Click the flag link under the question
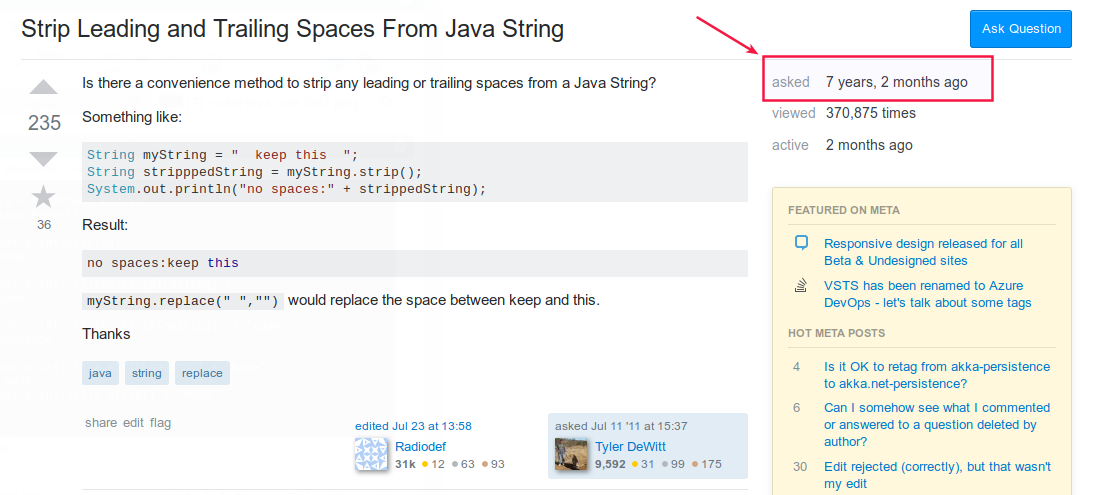 pos(160,423)
